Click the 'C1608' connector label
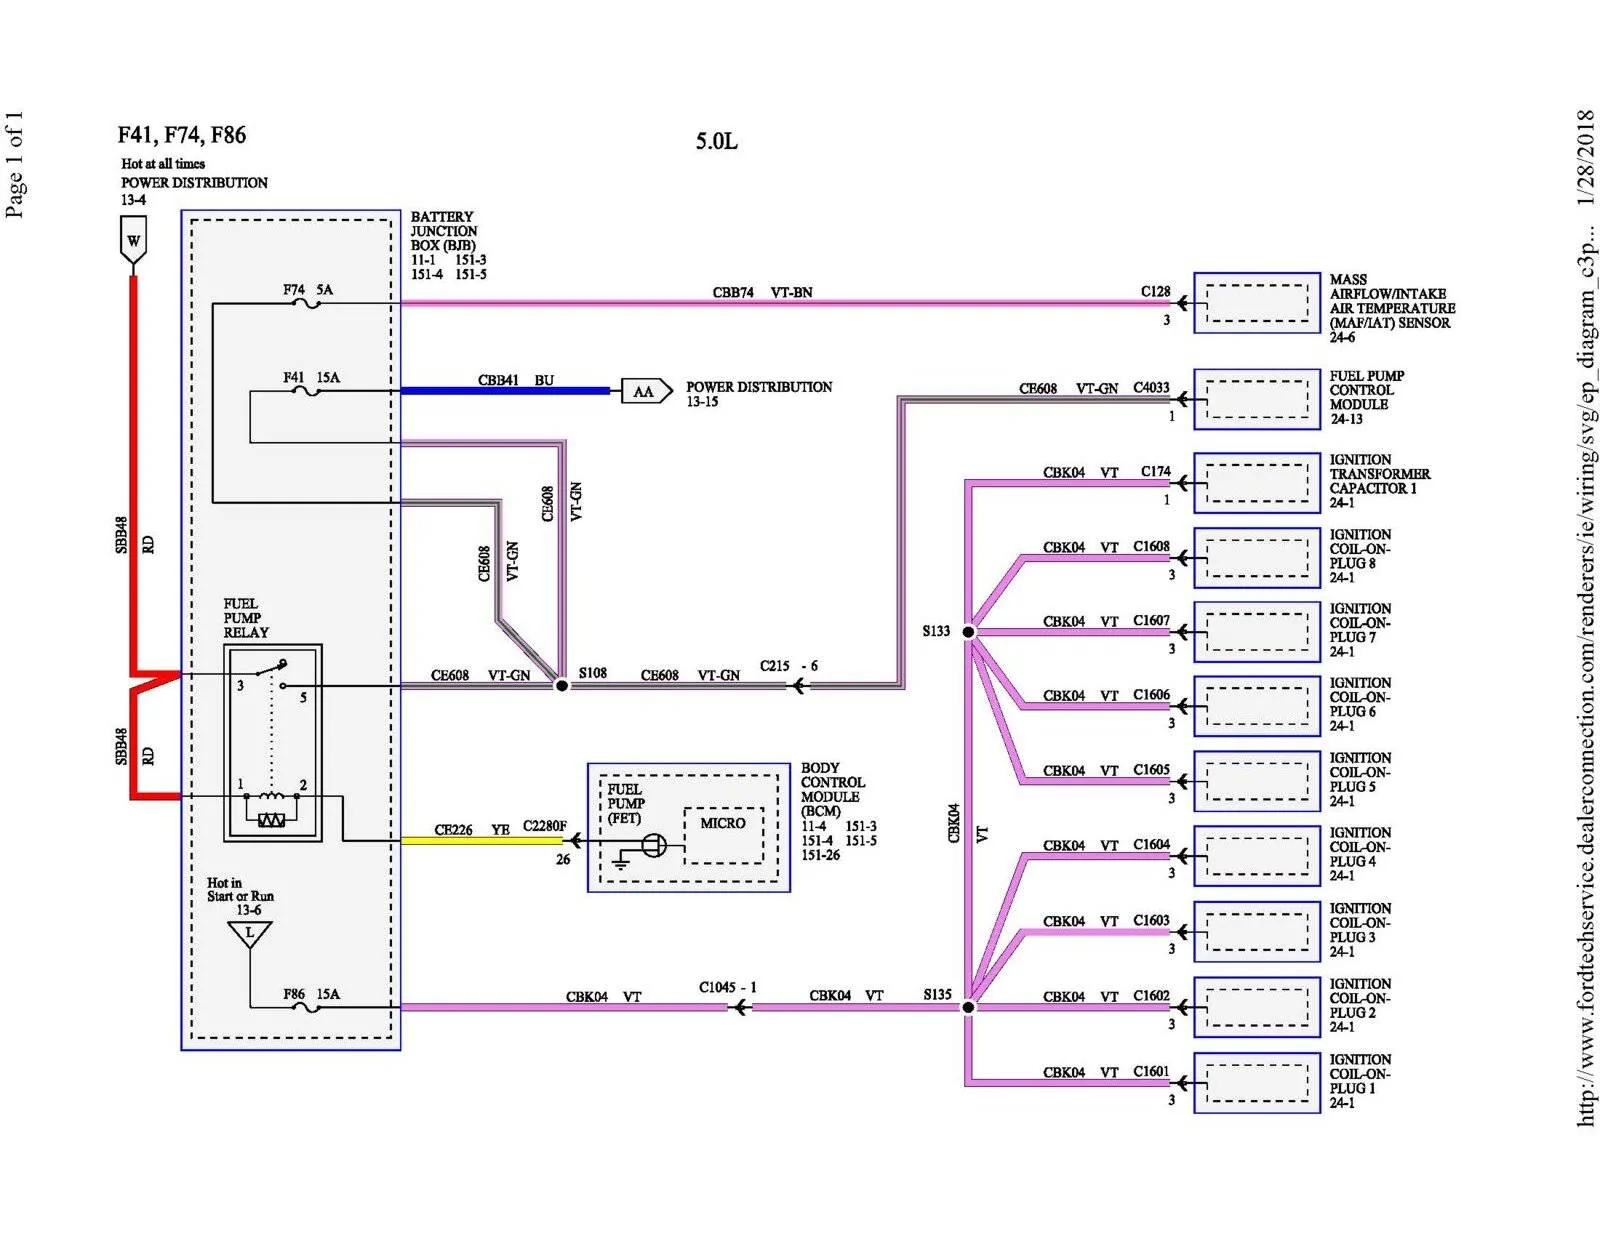The width and height of the screenshot is (1600, 1236). [x=1151, y=546]
